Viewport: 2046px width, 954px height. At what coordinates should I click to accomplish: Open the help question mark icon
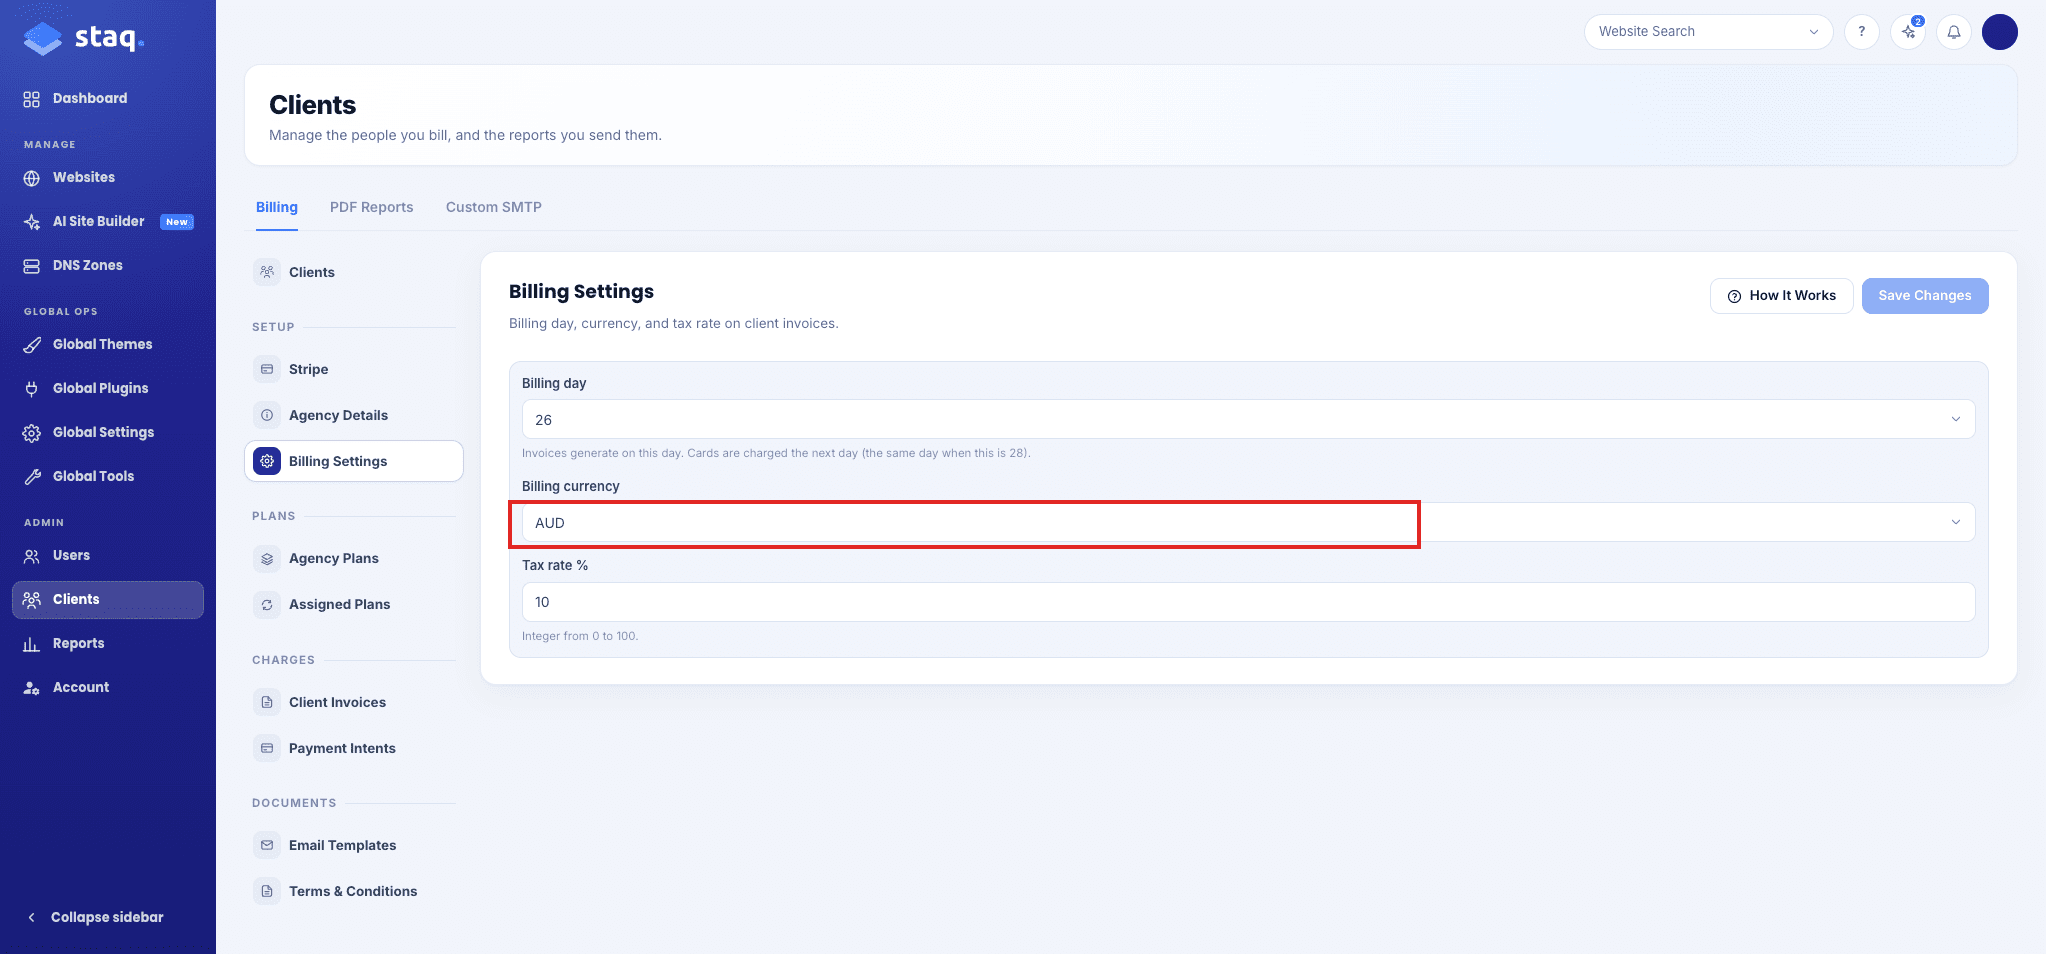[x=1861, y=32]
